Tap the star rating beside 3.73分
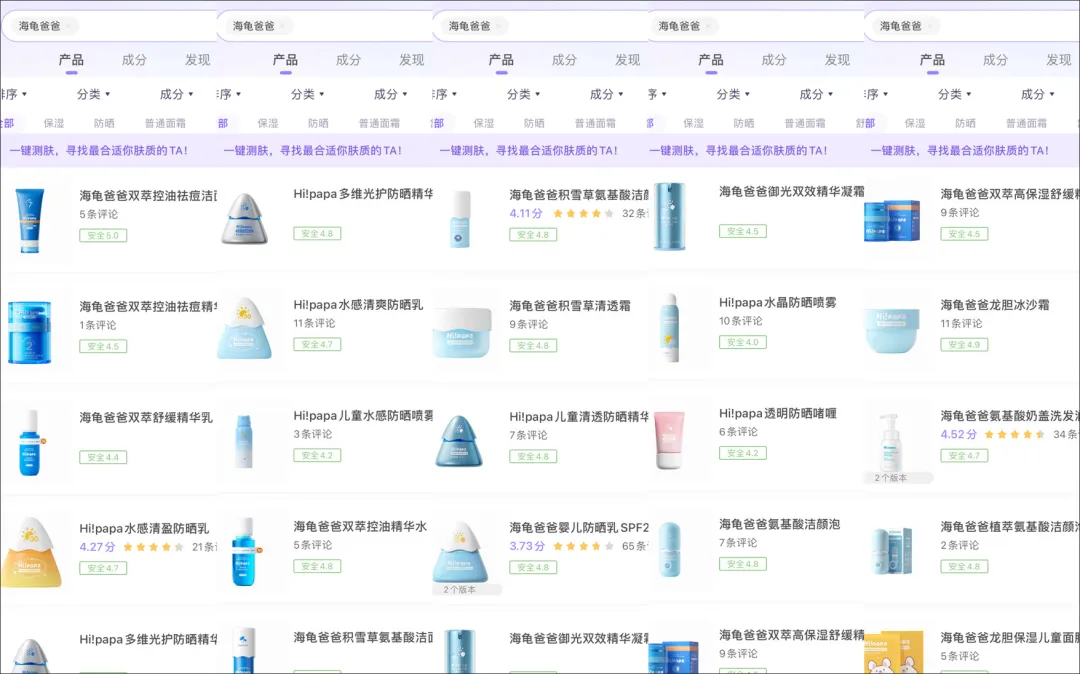The image size is (1080, 674). [583, 546]
